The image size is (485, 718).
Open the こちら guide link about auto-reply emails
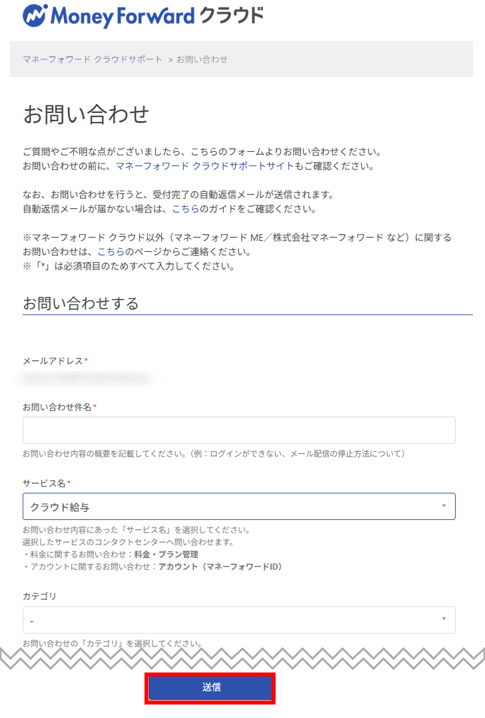[185, 209]
